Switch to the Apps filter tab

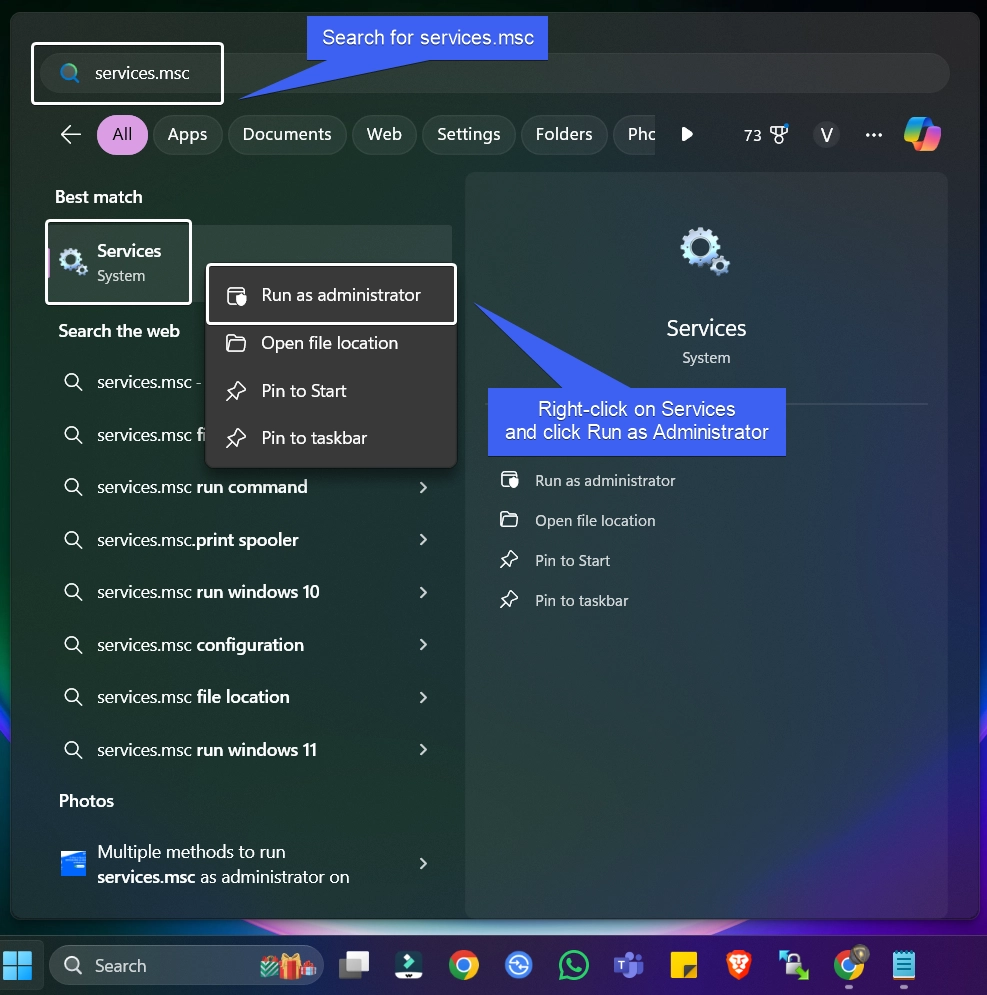pos(187,134)
